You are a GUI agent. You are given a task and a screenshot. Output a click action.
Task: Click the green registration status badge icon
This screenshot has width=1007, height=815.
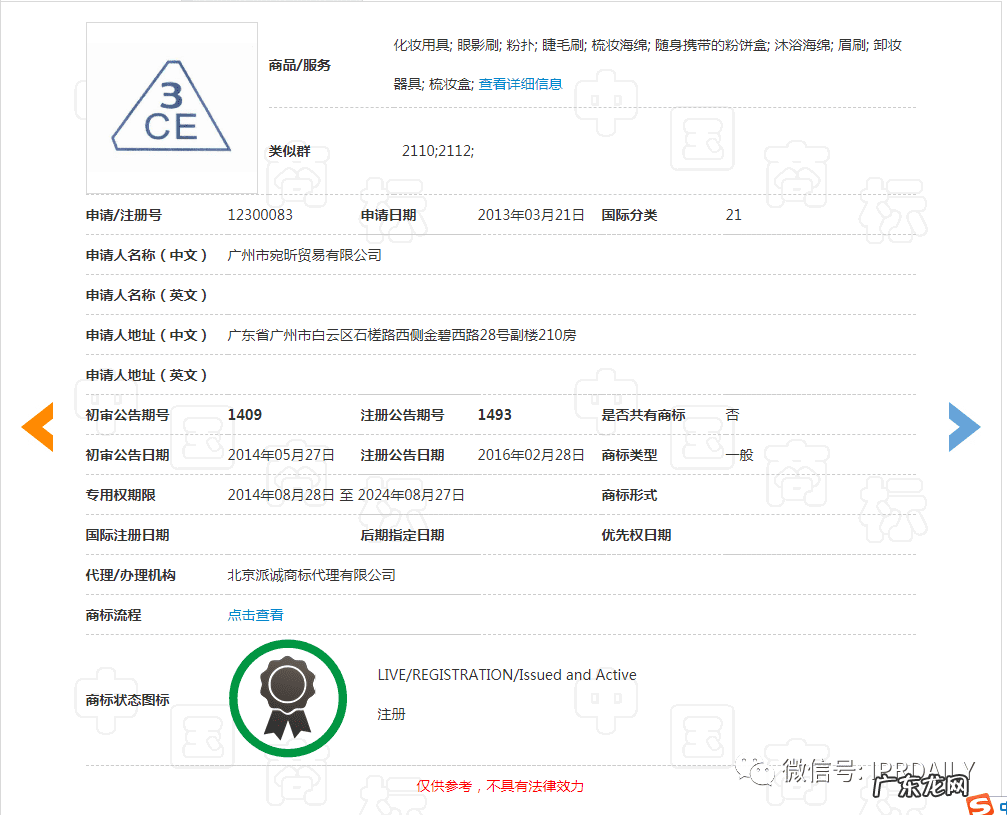coord(288,697)
